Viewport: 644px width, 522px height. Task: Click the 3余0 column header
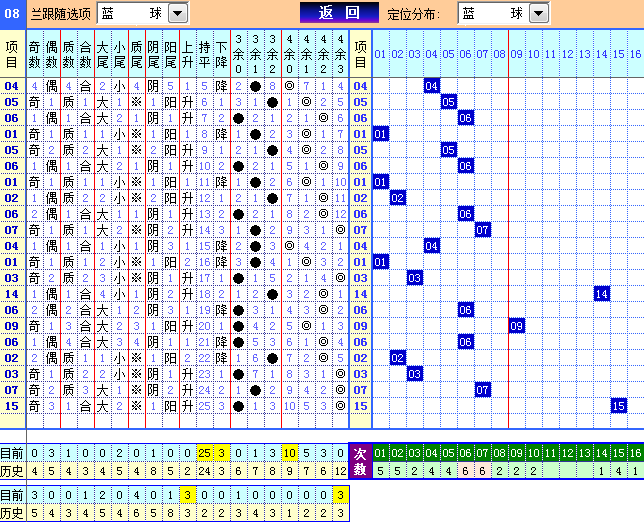coord(239,54)
